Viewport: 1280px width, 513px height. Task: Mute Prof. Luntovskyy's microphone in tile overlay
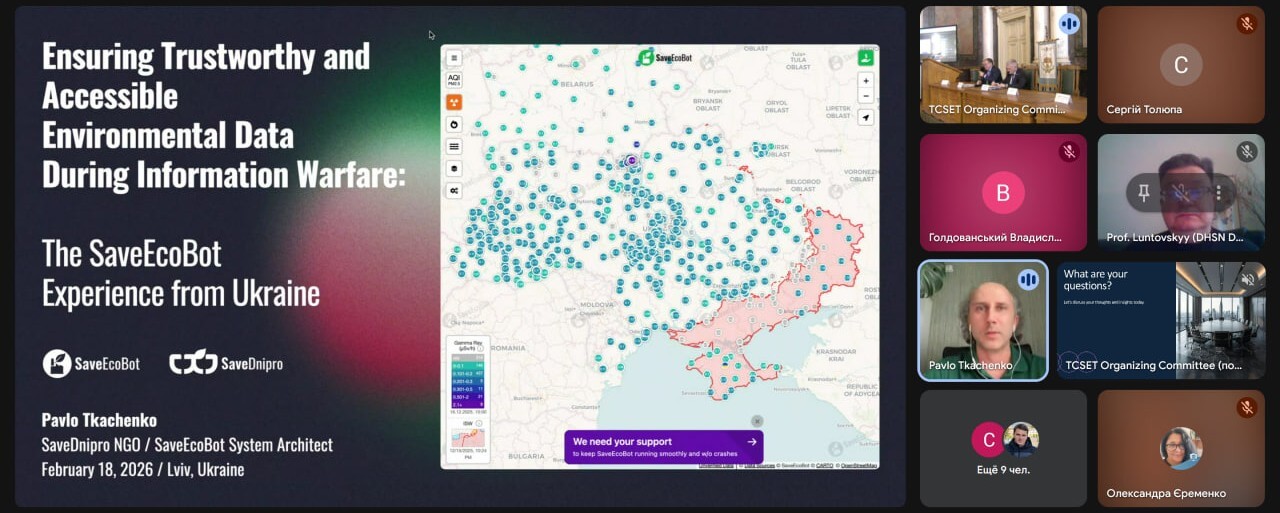click(1181, 192)
